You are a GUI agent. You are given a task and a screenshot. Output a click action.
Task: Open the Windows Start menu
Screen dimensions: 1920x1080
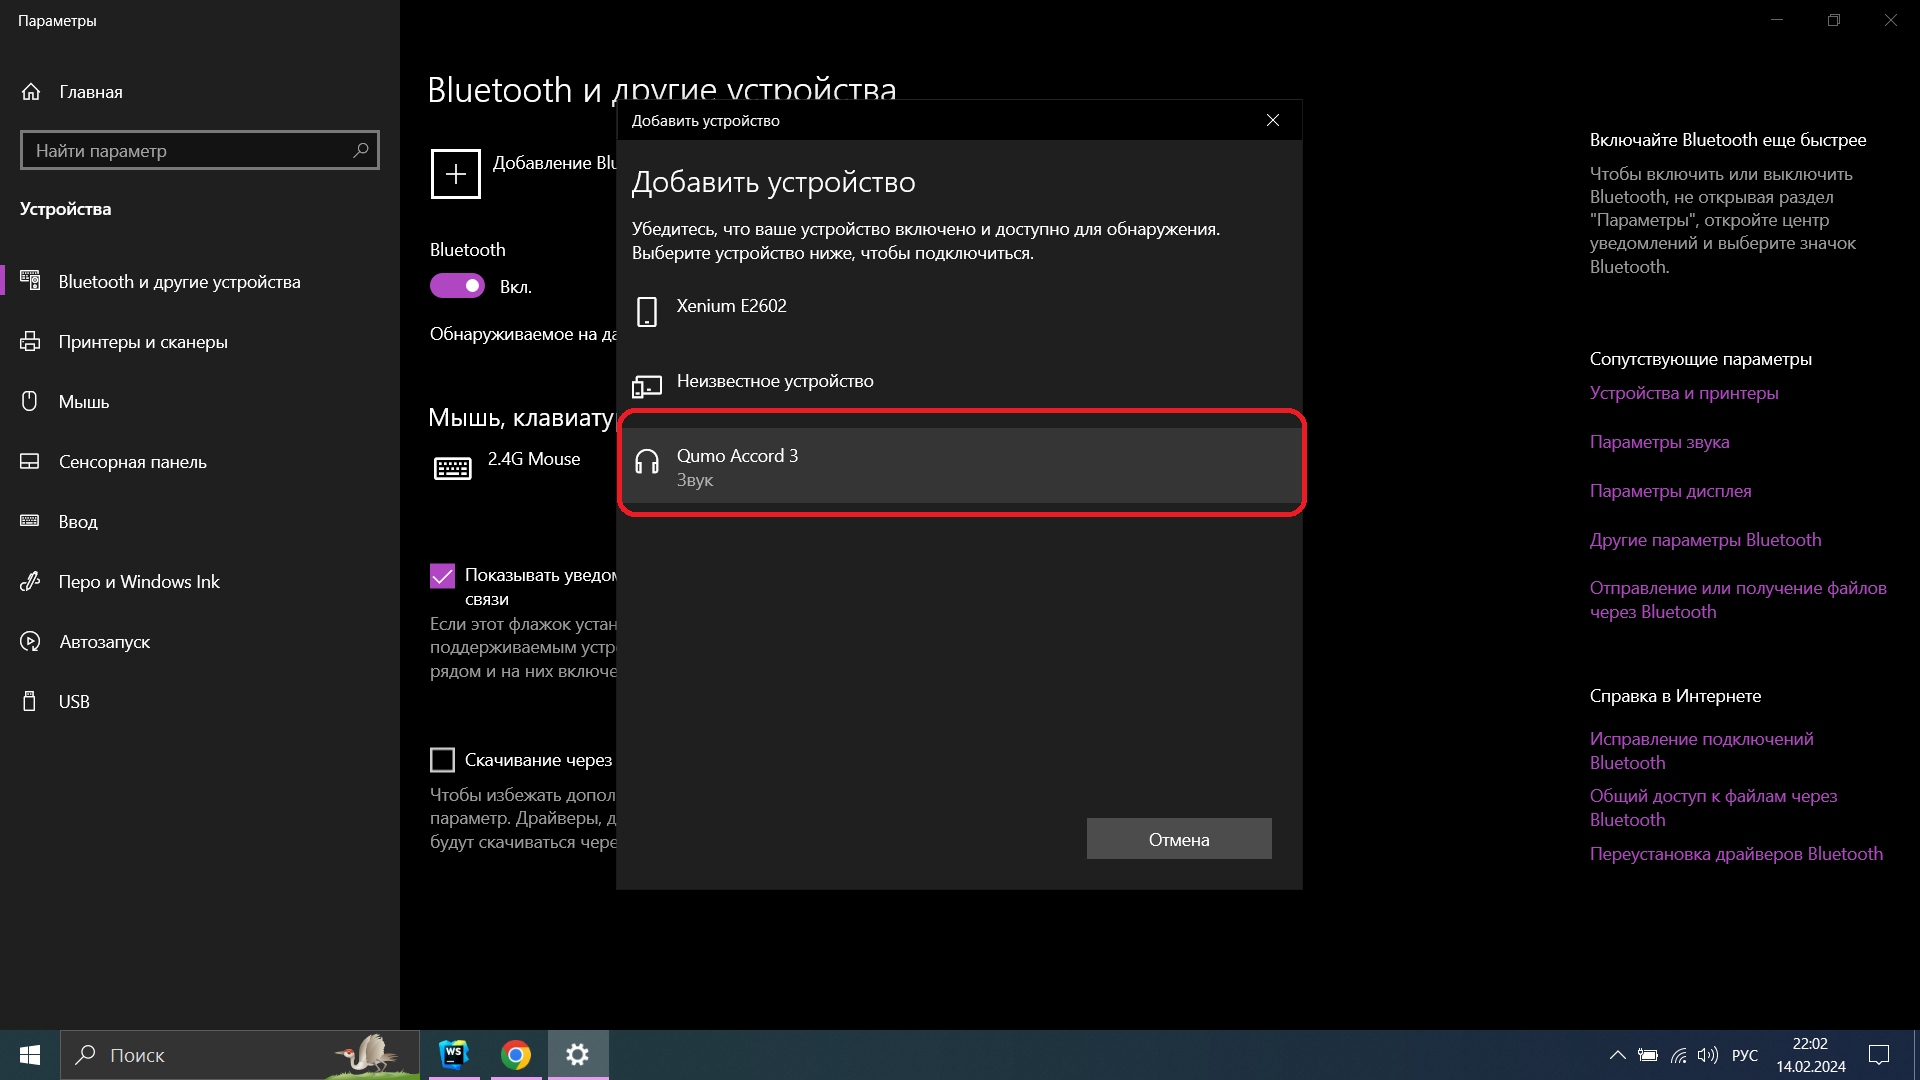30,1055
